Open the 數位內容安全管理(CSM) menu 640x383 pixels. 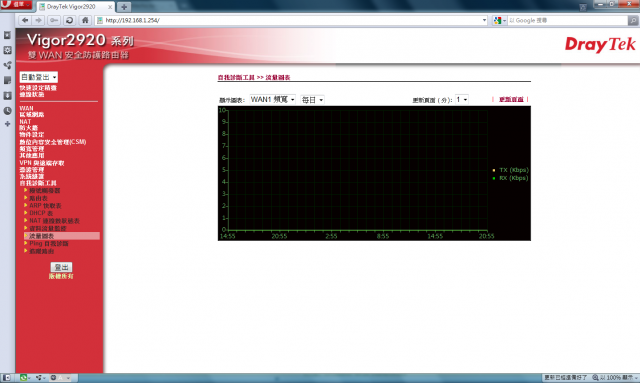53,142
